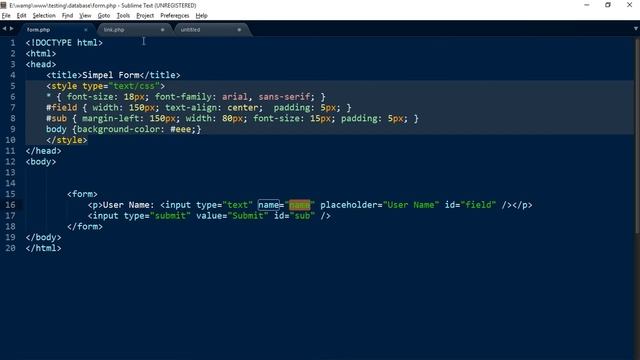Open the Find menu
This screenshot has height=360, width=640.
click(x=67, y=16)
